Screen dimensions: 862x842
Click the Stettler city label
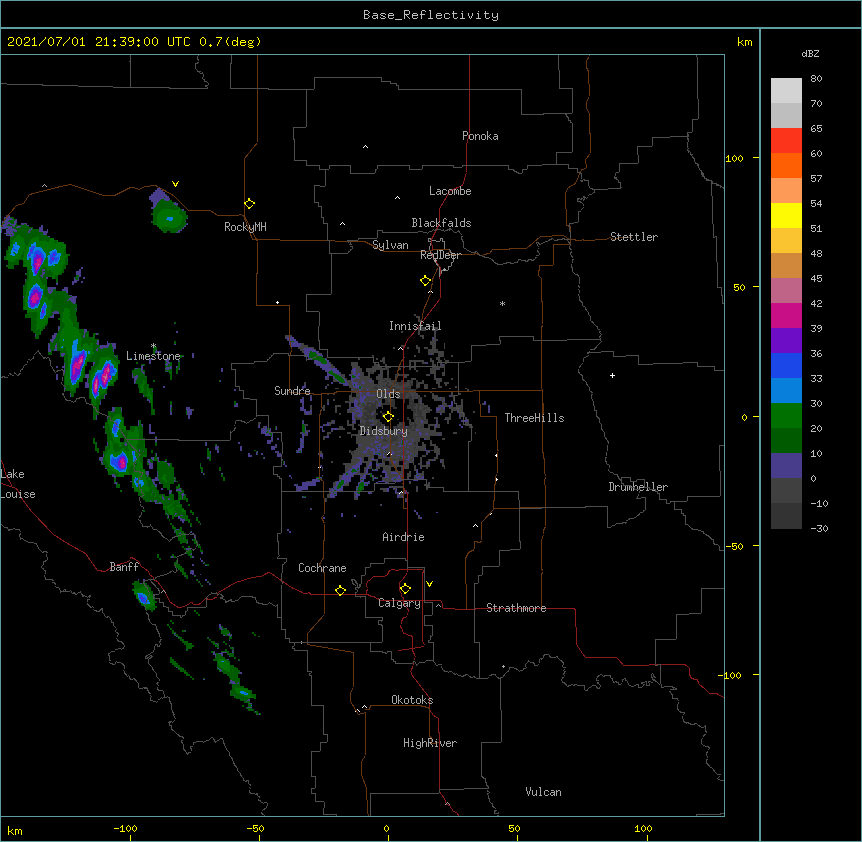634,237
